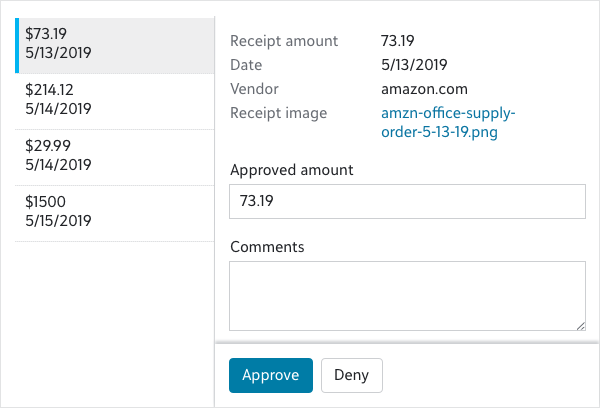This screenshot has height=408, width=600.
Task: Select the $73.19 receipt from 5/13/2019
Action: point(110,46)
